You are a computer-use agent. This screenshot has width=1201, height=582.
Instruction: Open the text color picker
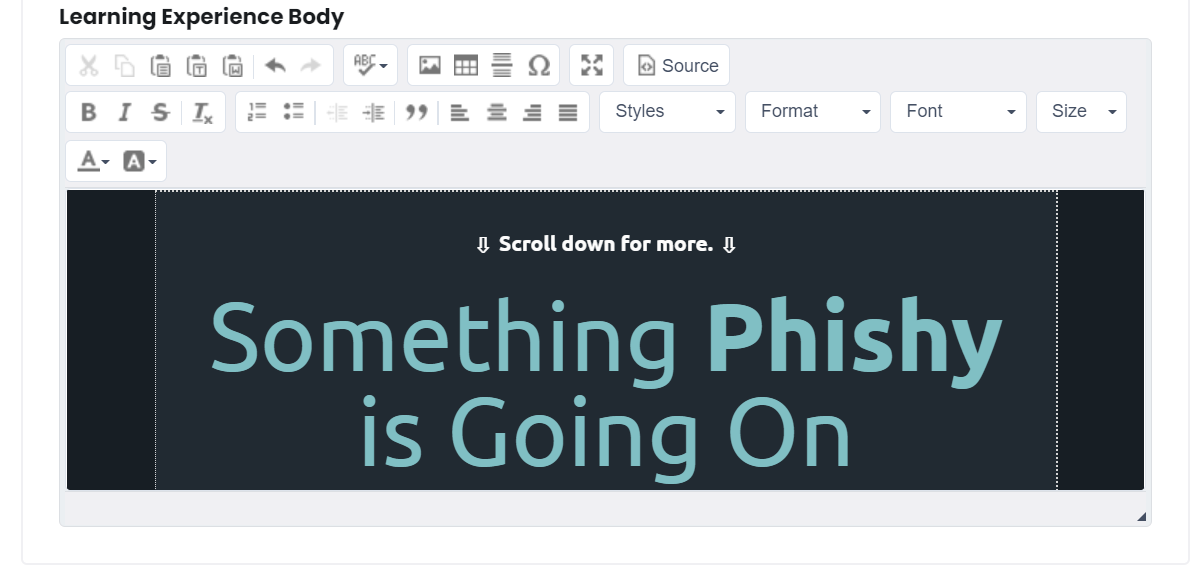point(93,161)
